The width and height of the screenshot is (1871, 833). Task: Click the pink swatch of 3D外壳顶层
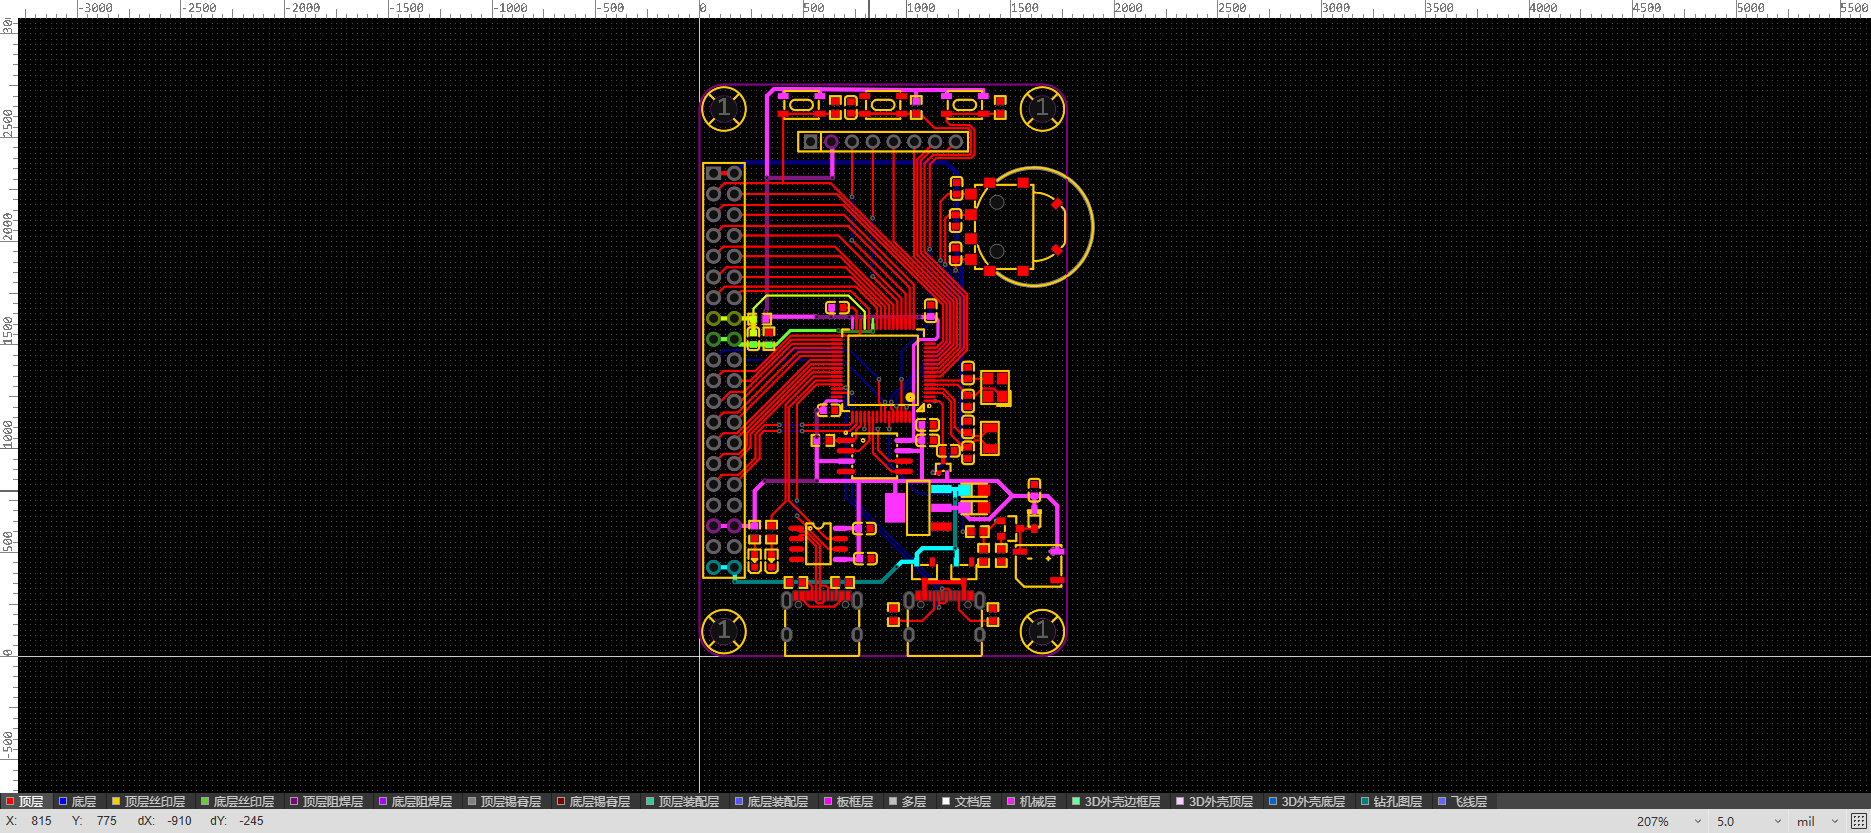(1180, 801)
